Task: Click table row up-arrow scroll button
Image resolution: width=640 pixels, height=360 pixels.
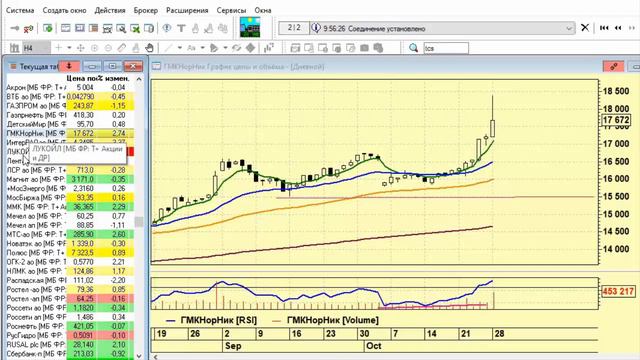Action: coord(139,79)
